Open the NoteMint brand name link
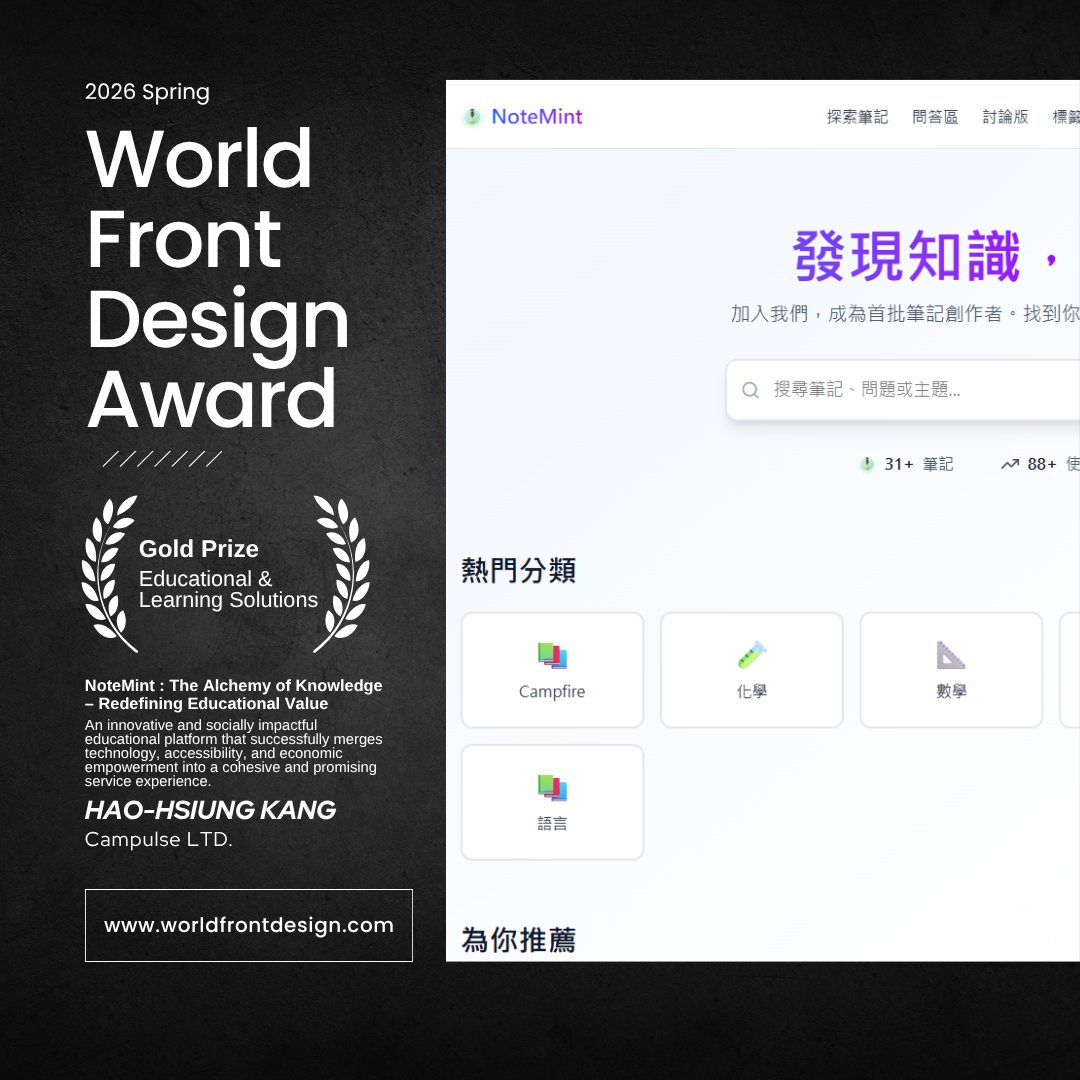The image size is (1080, 1080). [x=537, y=116]
